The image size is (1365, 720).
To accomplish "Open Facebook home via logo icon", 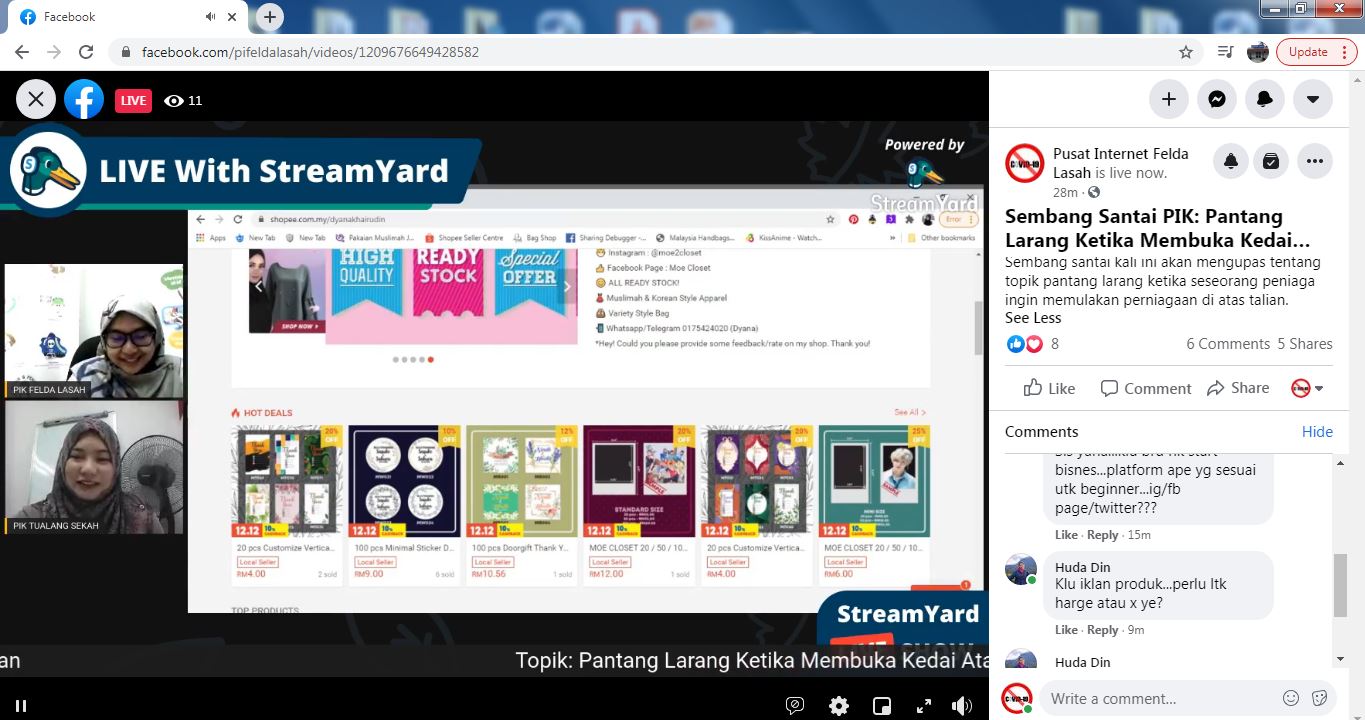I will point(84,99).
